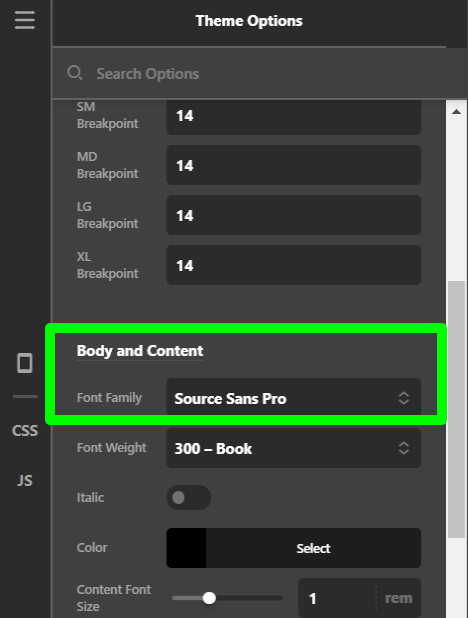This screenshot has width=468, height=618.
Task: Click the rem unit label
Action: (x=399, y=598)
